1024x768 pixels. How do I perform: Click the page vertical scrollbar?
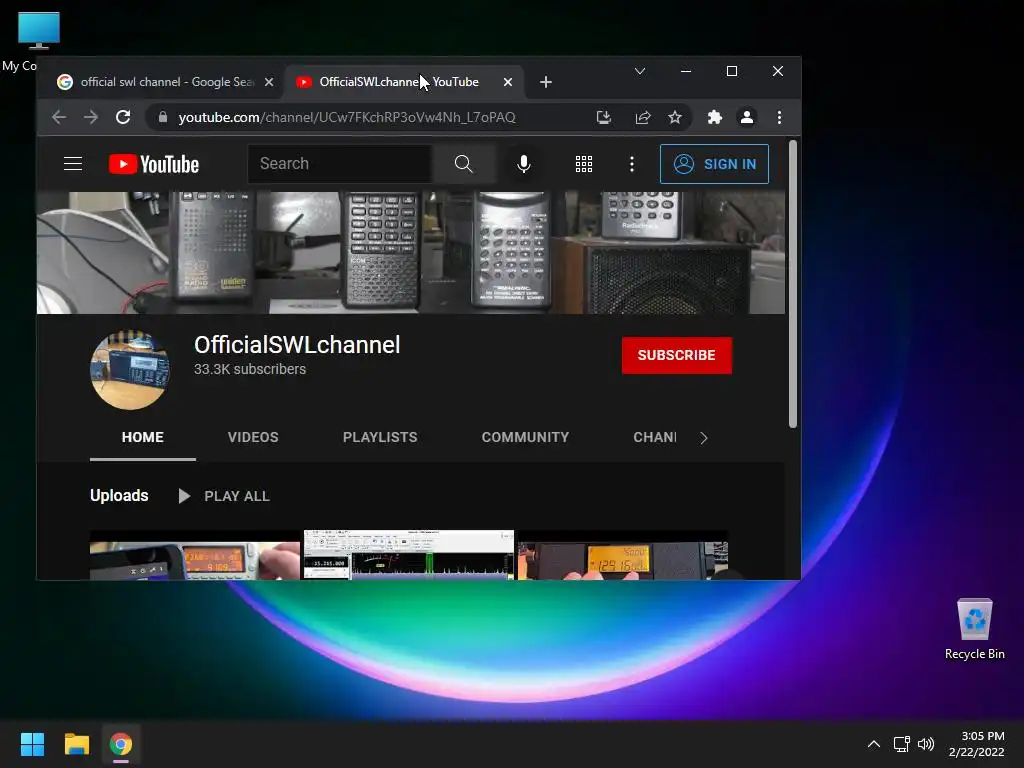pyautogui.click(x=793, y=285)
